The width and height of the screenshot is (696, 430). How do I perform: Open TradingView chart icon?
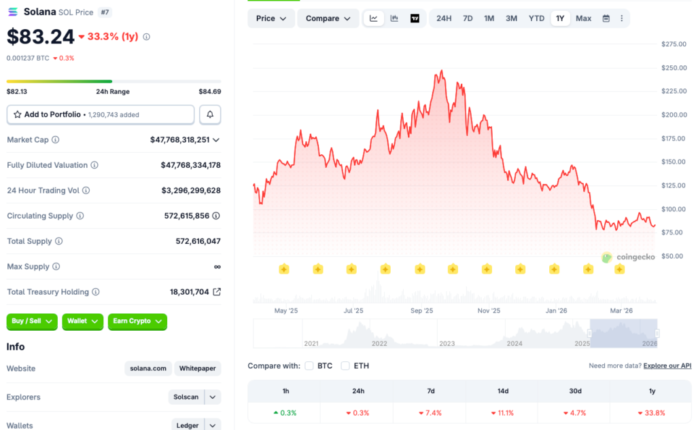(415, 18)
